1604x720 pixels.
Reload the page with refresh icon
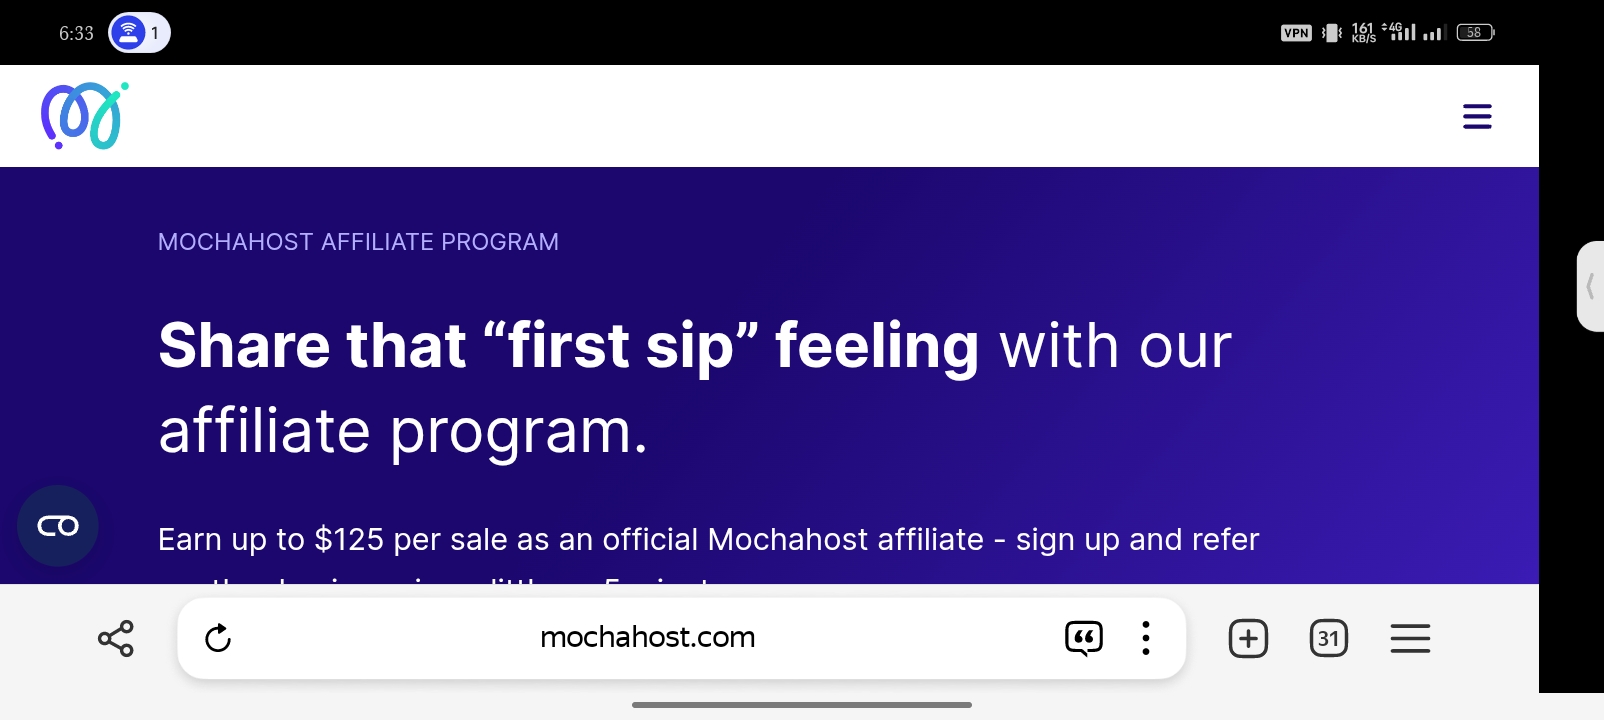pyautogui.click(x=218, y=638)
